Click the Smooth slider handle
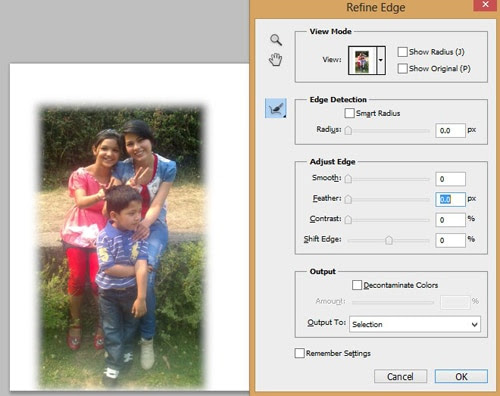500x396 pixels. 348,179
